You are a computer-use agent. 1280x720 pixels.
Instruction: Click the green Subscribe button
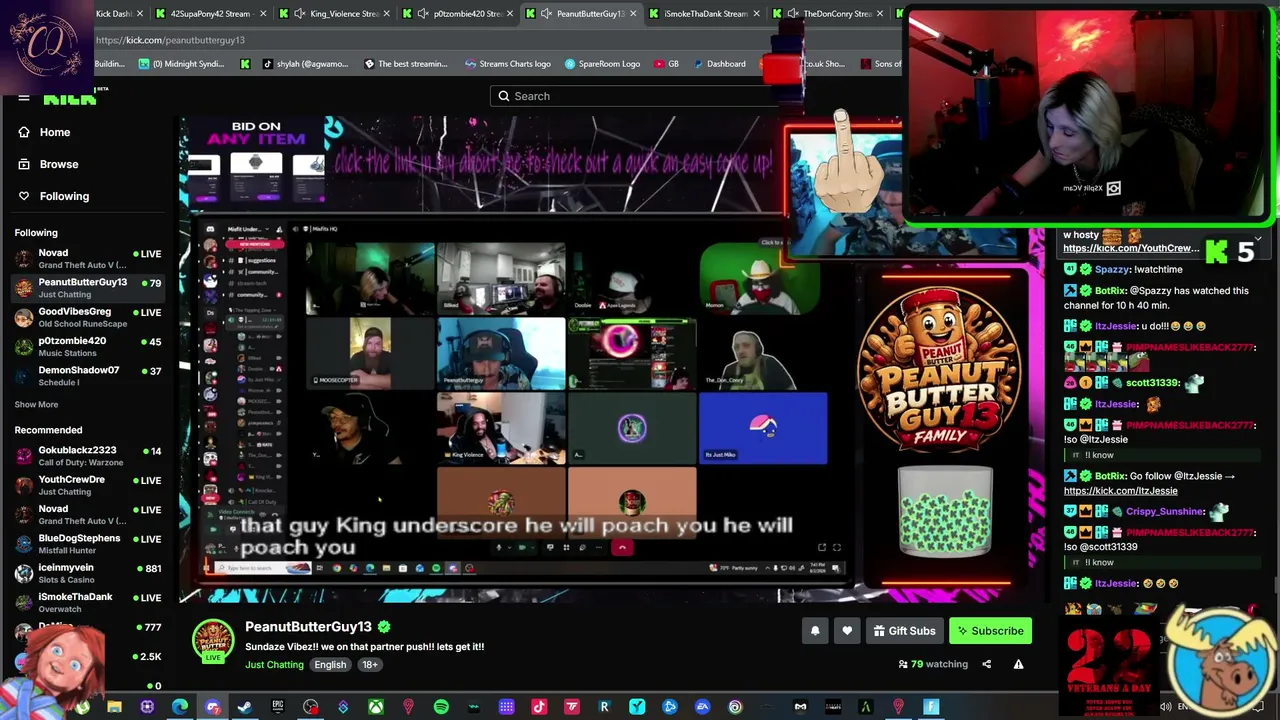[x=990, y=631]
